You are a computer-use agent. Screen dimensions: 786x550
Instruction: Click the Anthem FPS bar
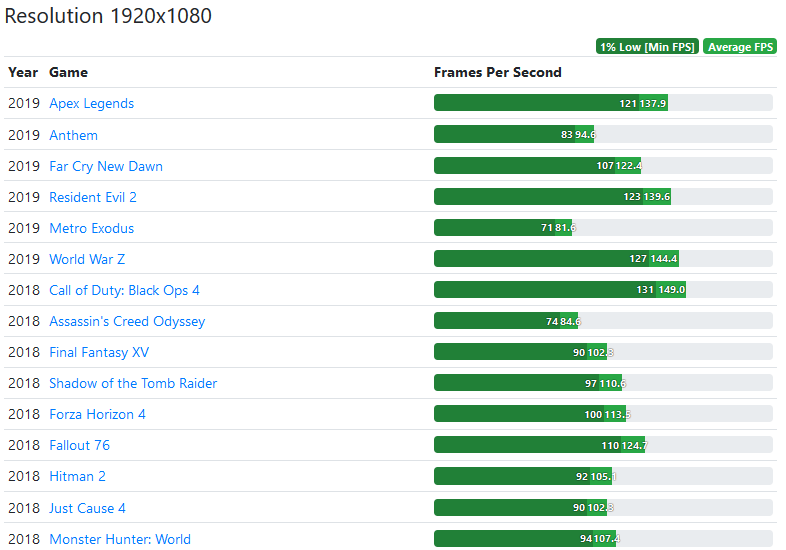(603, 134)
